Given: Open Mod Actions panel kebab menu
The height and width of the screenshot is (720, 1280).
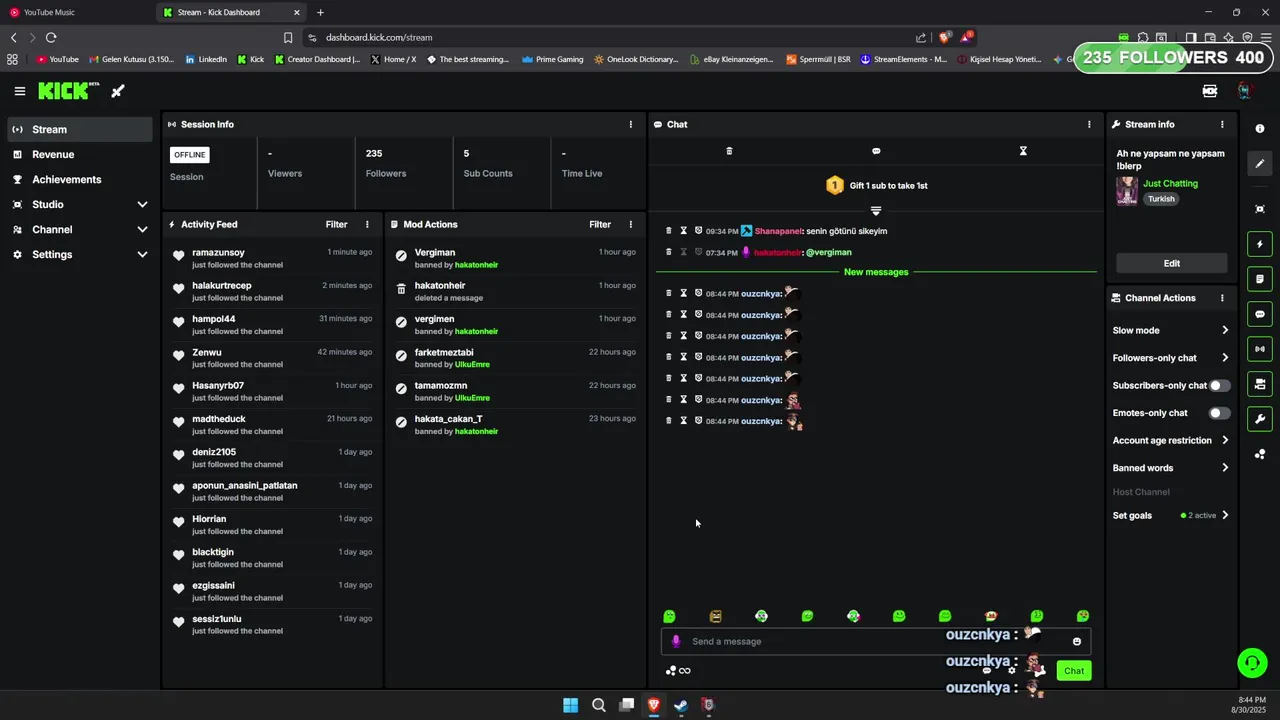Looking at the screenshot, I should click(x=630, y=225).
